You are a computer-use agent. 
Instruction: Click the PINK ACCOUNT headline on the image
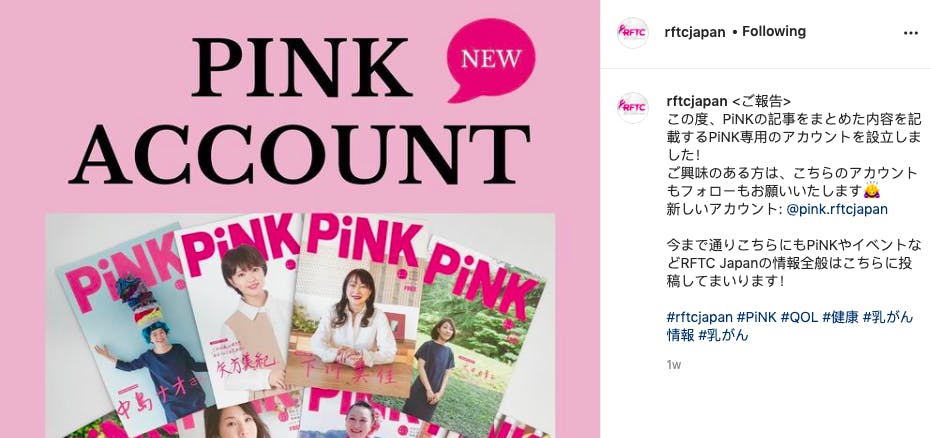point(300,110)
